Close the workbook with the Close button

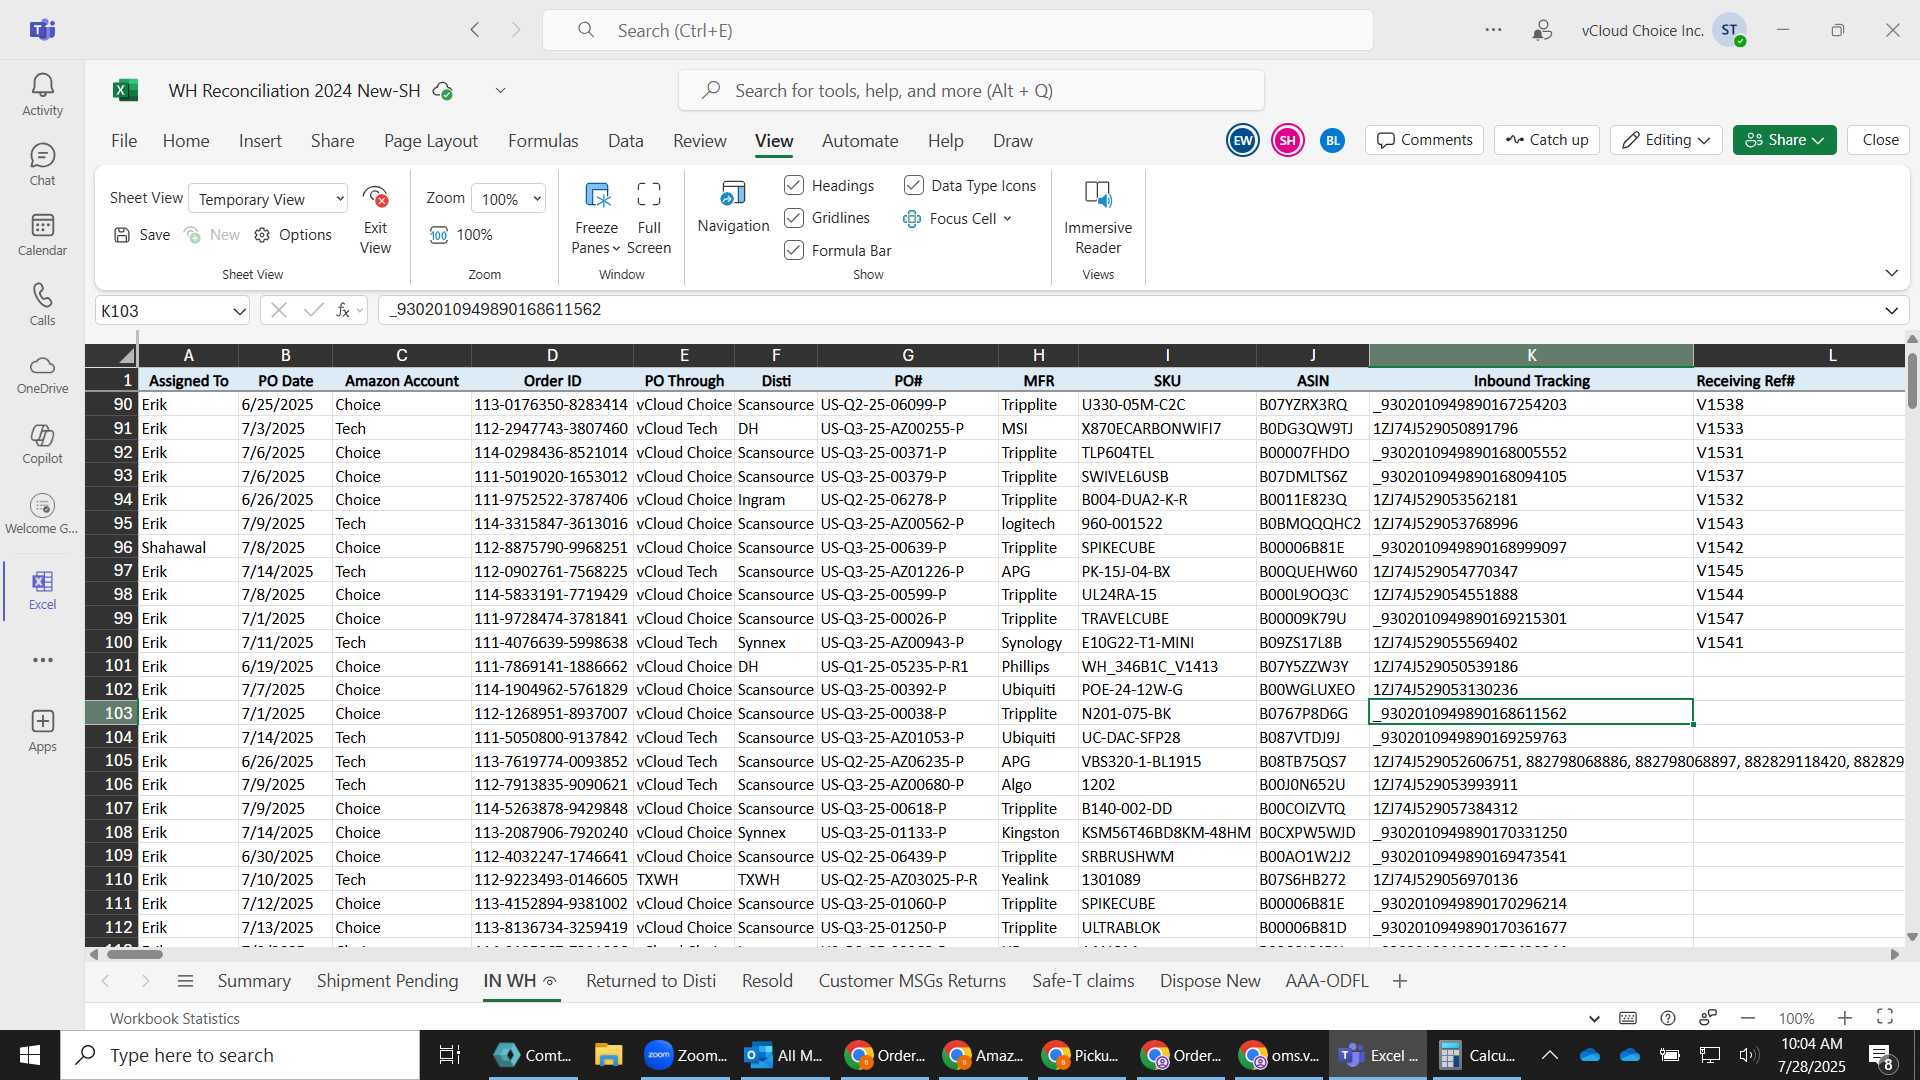coord(1880,140)
